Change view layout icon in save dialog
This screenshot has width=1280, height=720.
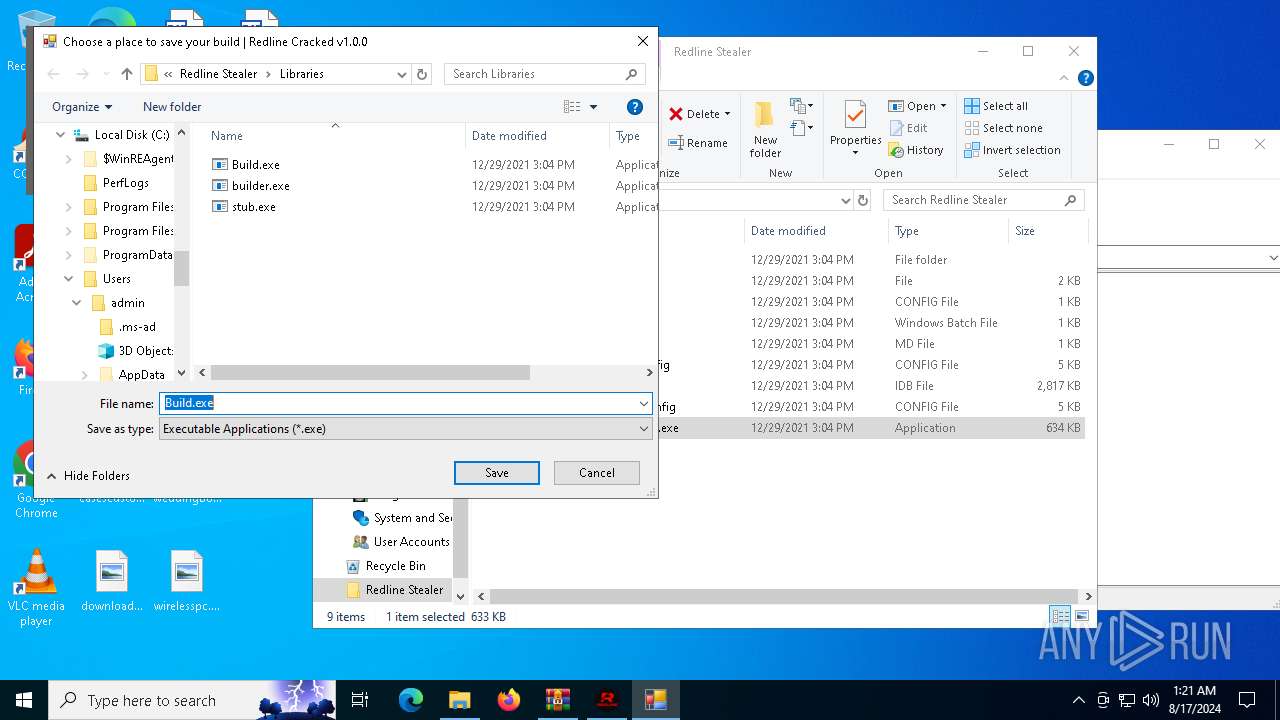[x=572, y=107]
